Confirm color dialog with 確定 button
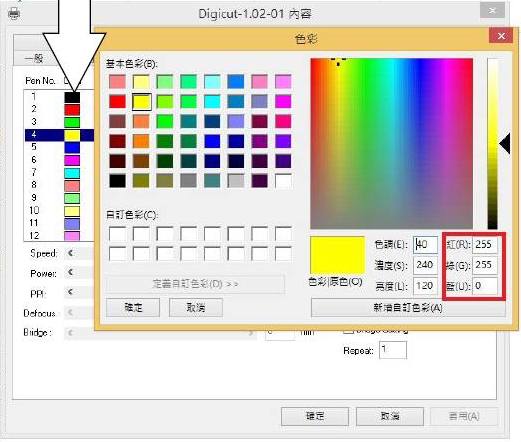521x442 pixels. click(133, 308)
